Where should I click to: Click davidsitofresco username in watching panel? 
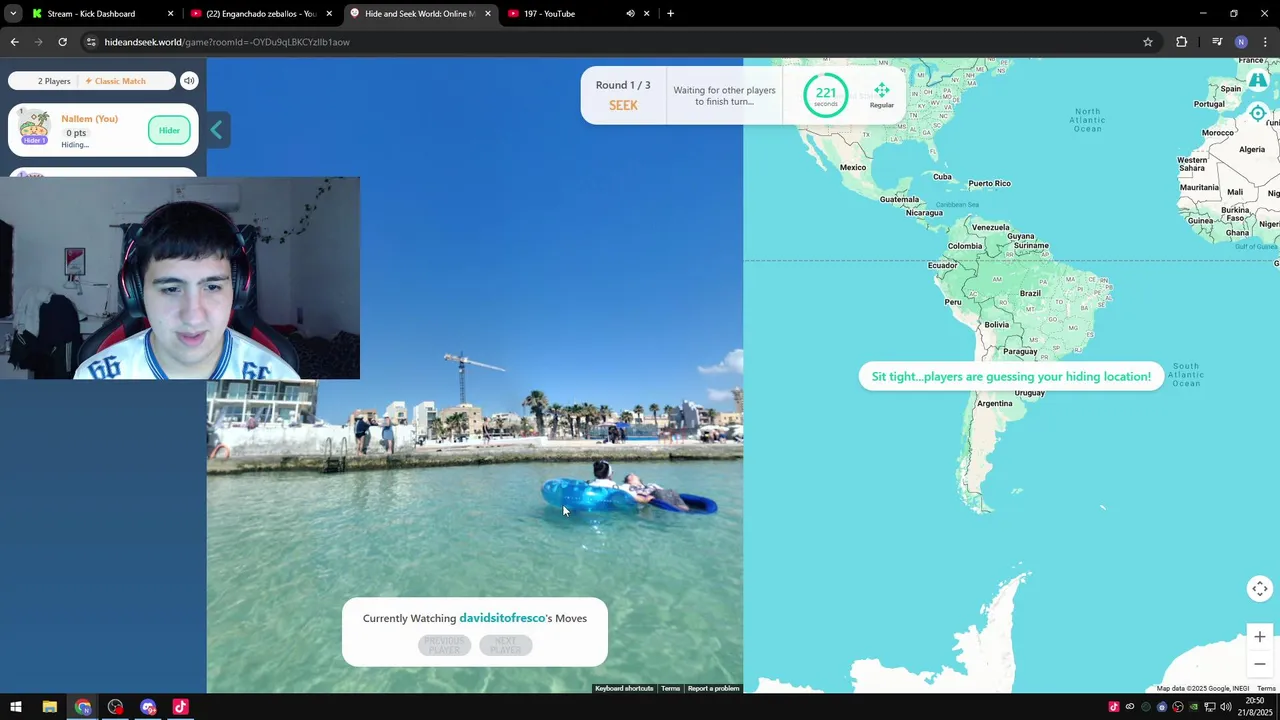click(x=502, y=618)
